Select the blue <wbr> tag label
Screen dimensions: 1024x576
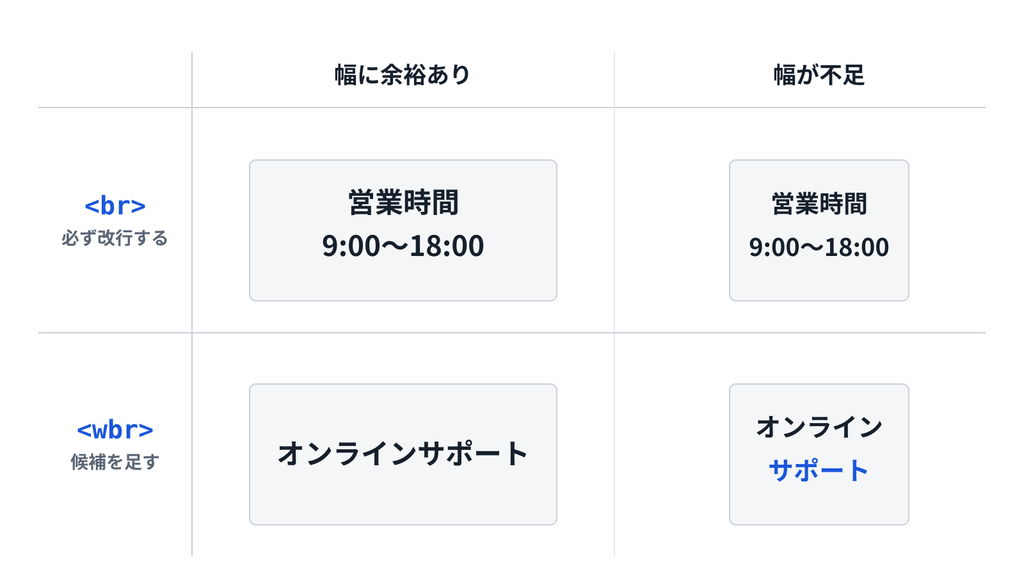pyautogui.click(x=115, y=430)
